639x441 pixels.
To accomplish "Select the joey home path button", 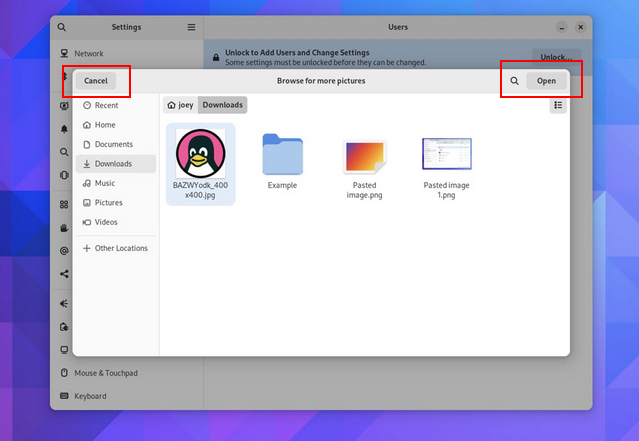I will click(x=180, y=105).
